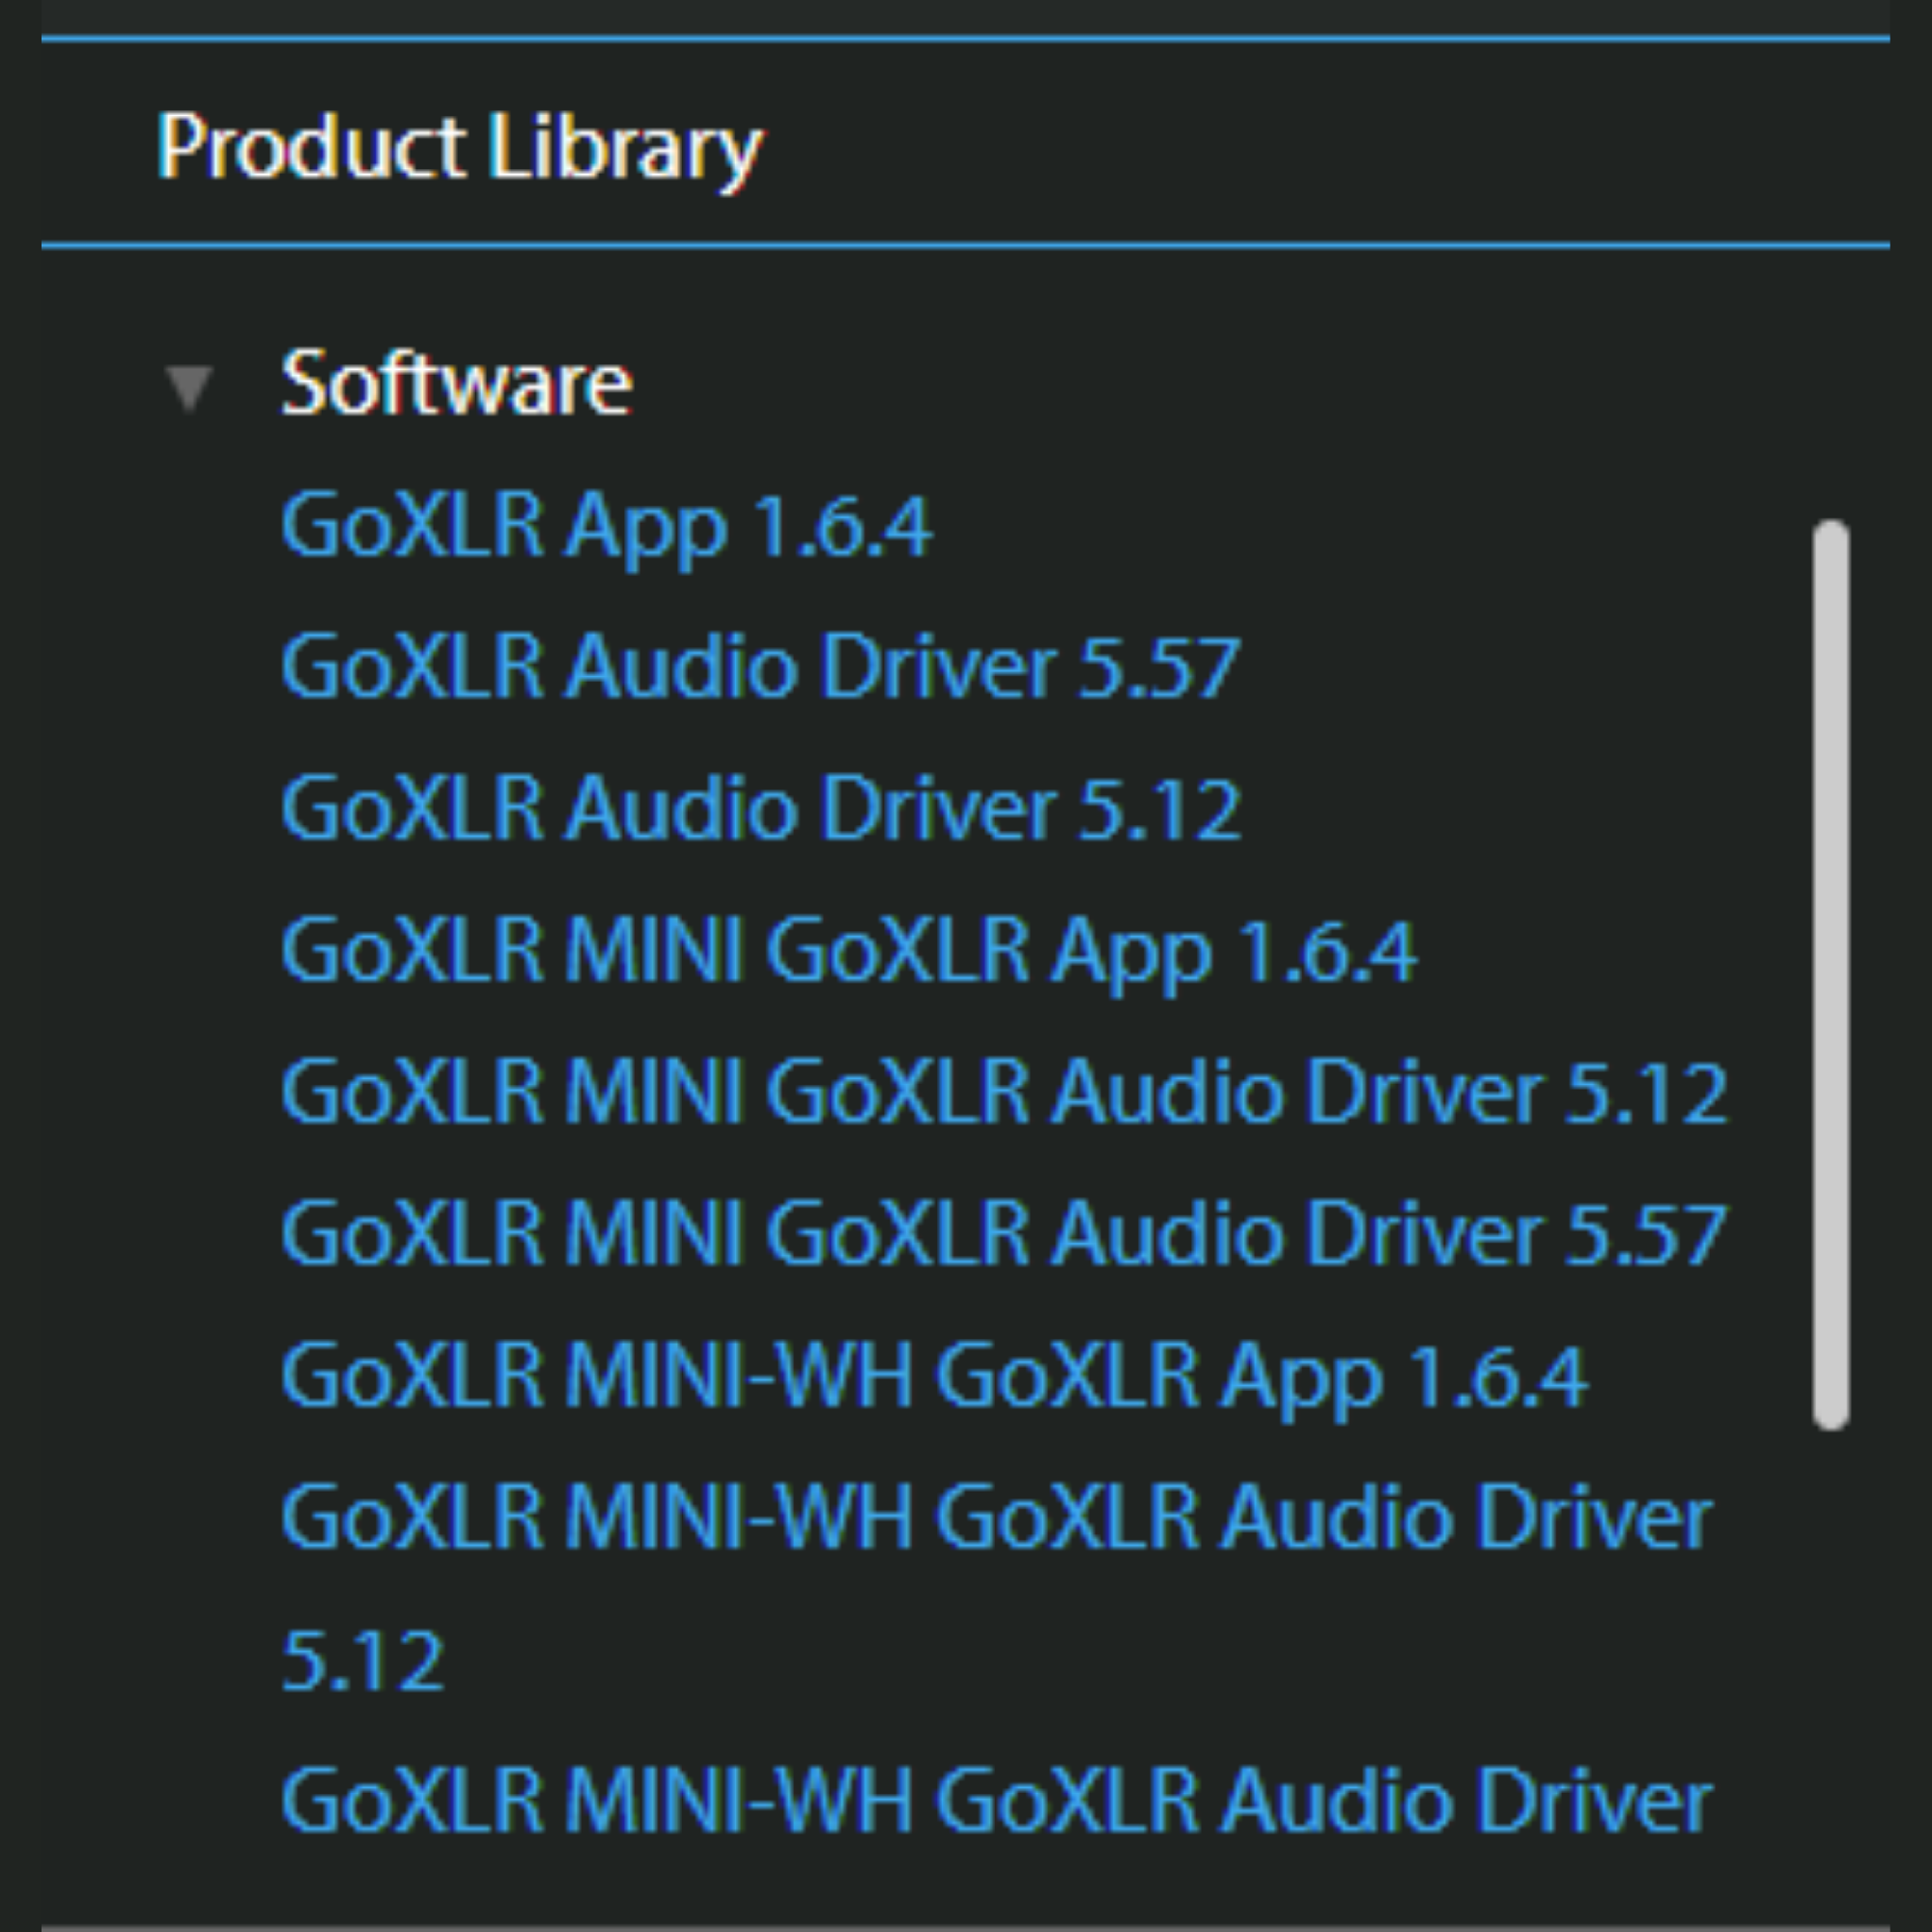This screenshot has width=1932, height=1932.
Task: Select GoXLR MINI GoXLR Audio Driver 5.57
Action: coord(1003,1234)
